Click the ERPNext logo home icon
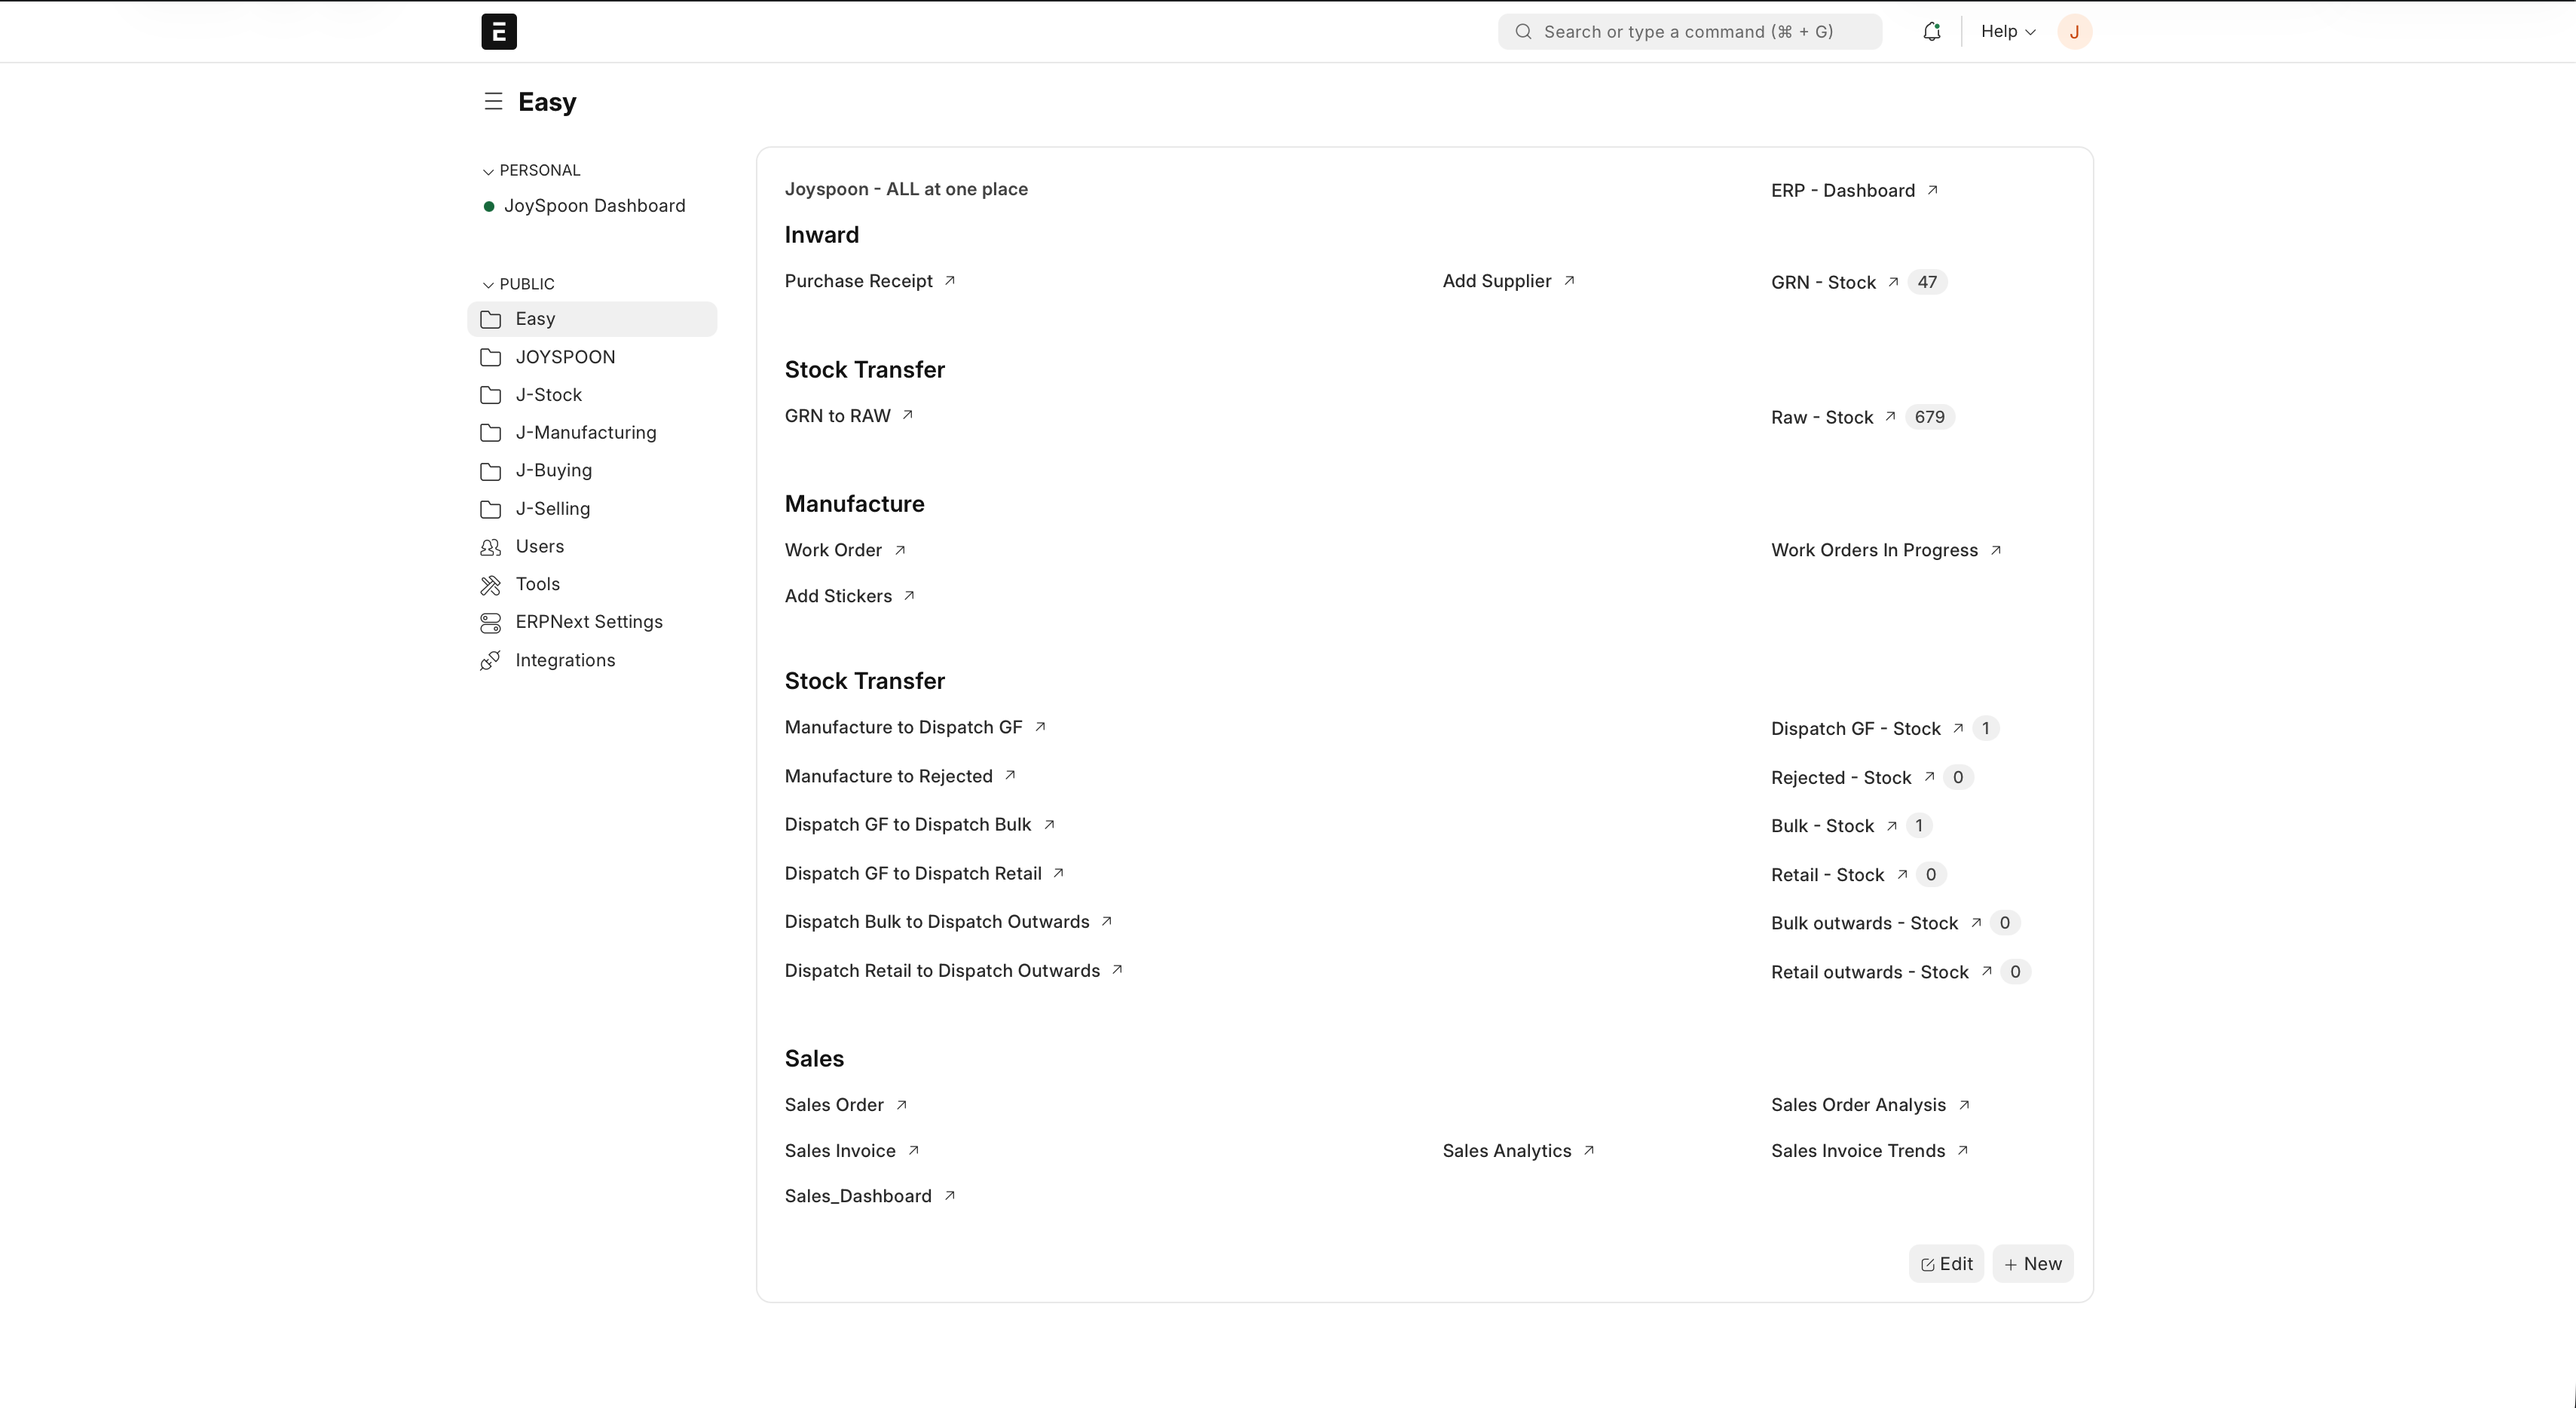Image resolution: width=2576 pixels, height=1408 pixels. [498, 31]
